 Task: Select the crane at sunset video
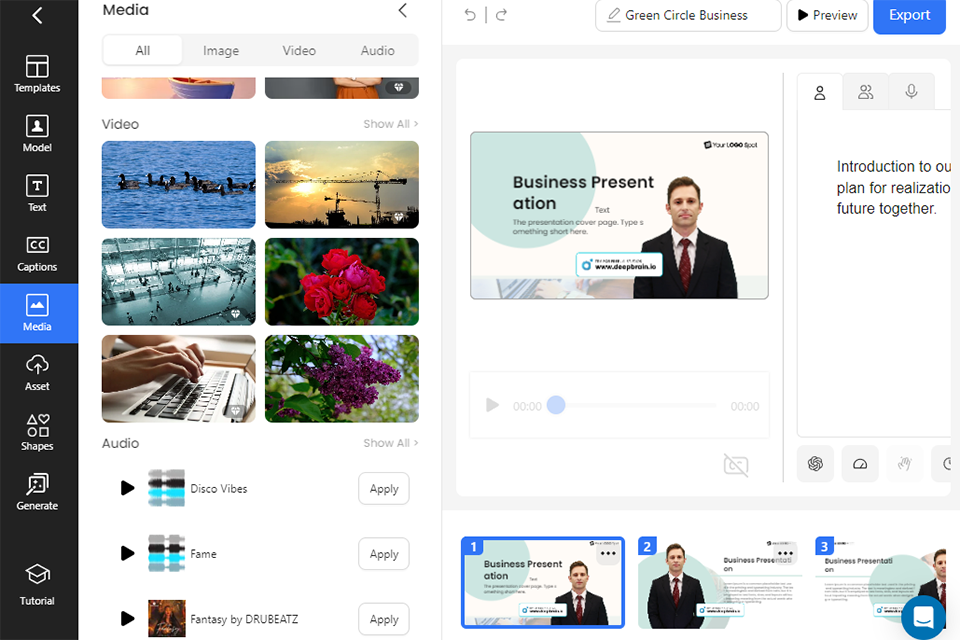click(x=342, y=184)
